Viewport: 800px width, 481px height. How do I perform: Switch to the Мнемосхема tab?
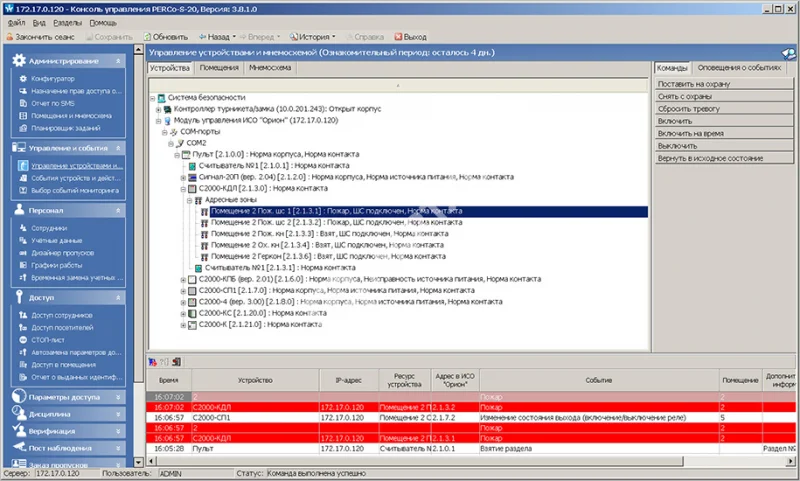(x=269, y=68)
